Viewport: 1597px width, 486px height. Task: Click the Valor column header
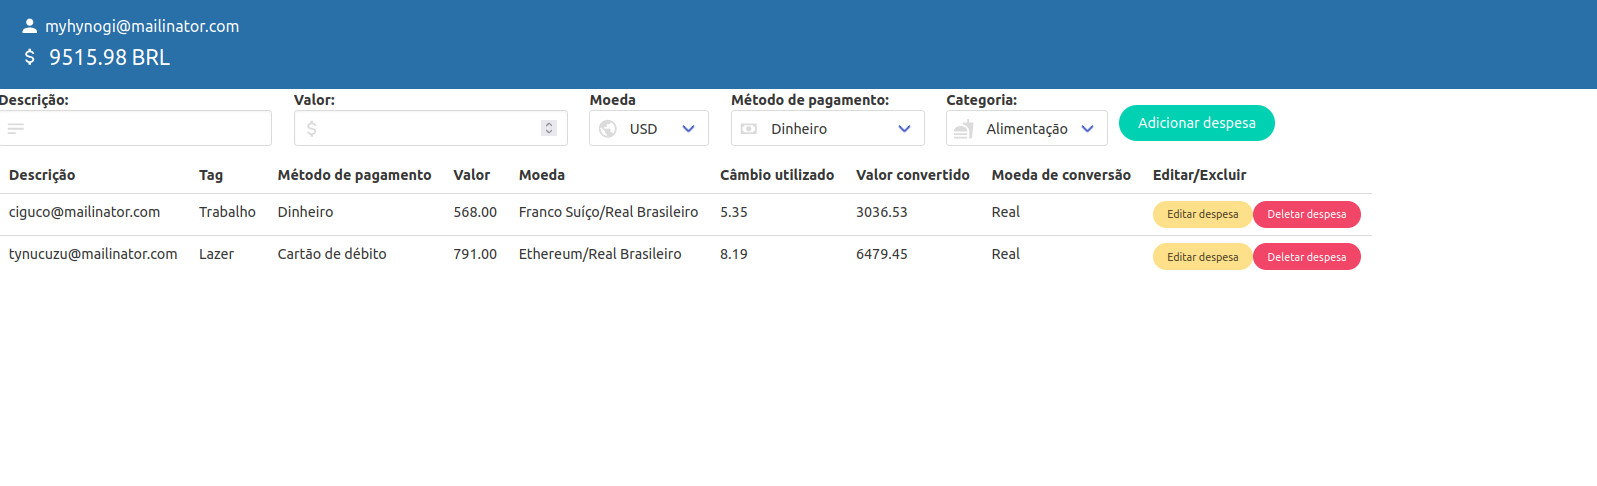click(x=472, y=175)
